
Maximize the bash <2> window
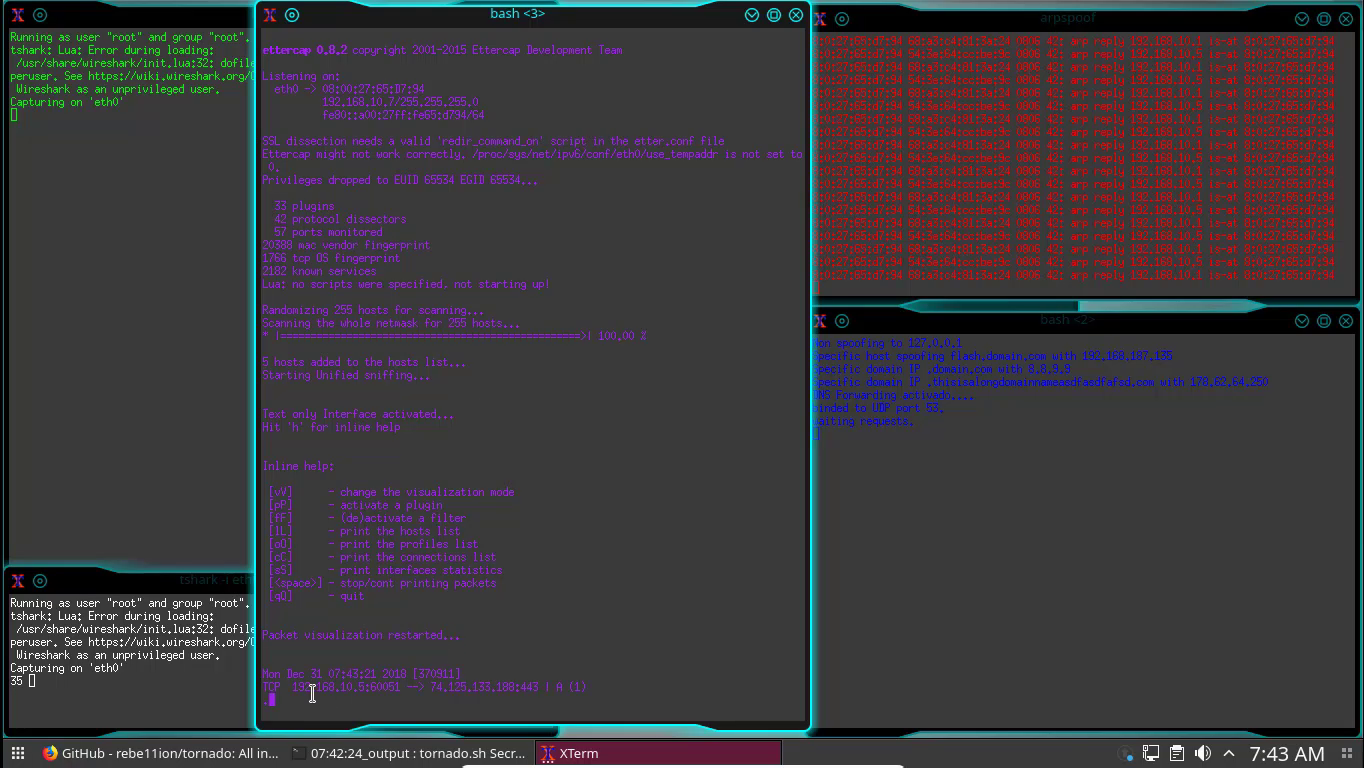(x=1324, y=321)
